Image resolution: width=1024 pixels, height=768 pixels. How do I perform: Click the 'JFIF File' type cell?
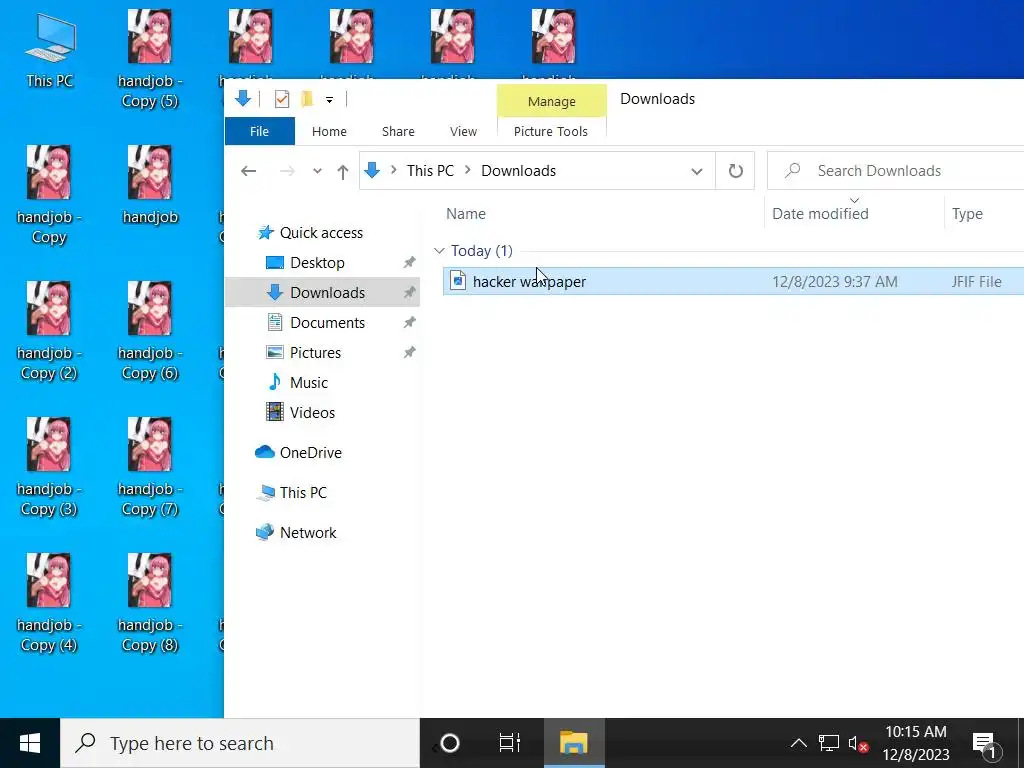976,281
